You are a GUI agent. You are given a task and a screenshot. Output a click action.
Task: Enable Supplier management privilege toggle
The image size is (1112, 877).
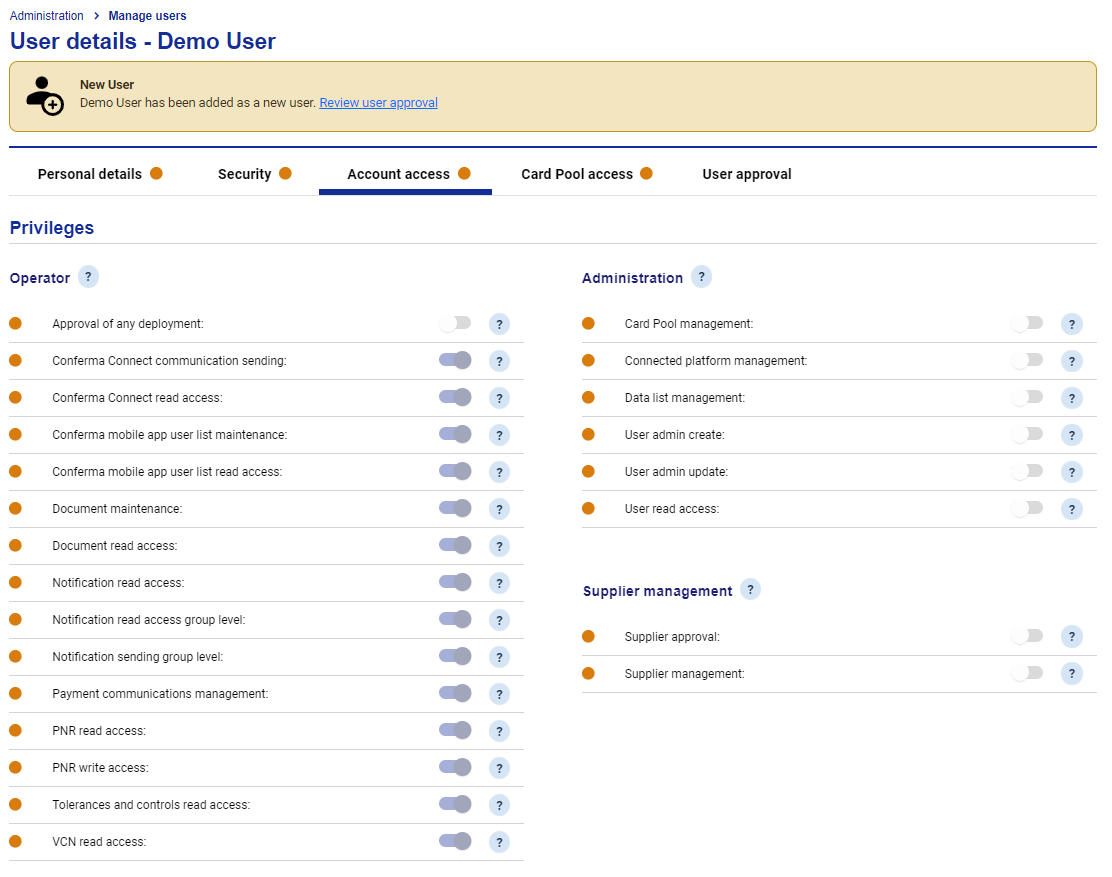click(1027, 673)
